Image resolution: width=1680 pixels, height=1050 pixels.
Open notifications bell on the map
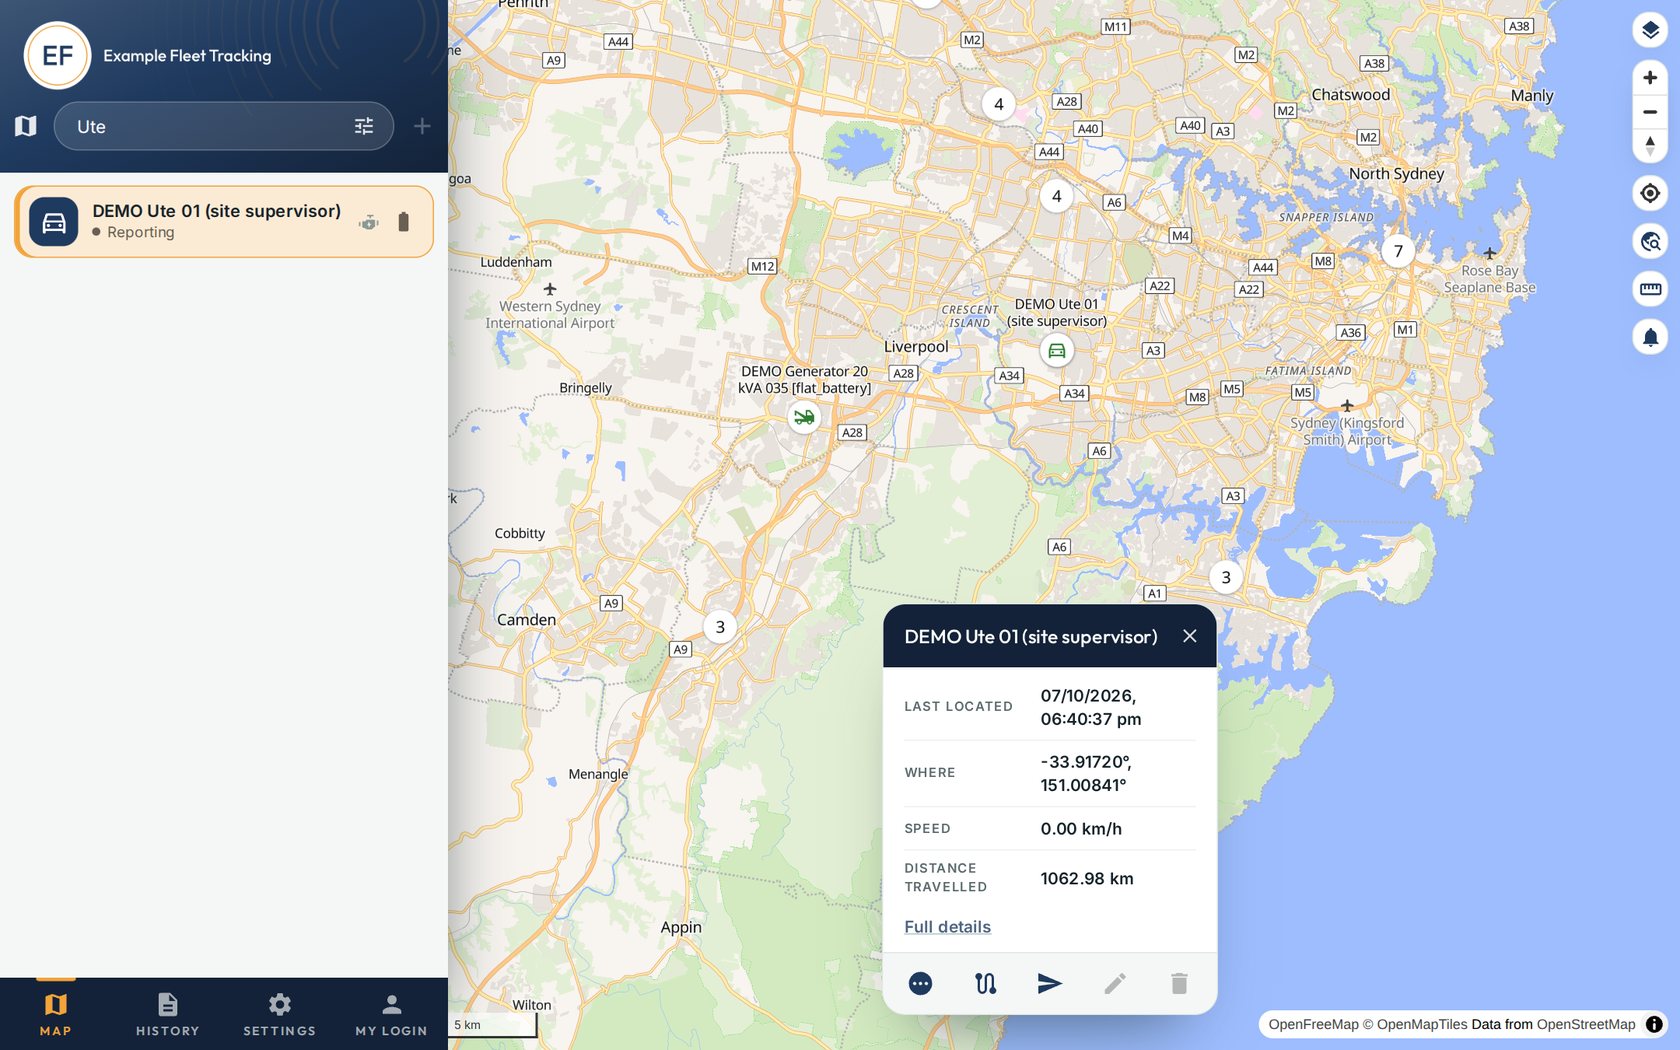pos(1650,337)
